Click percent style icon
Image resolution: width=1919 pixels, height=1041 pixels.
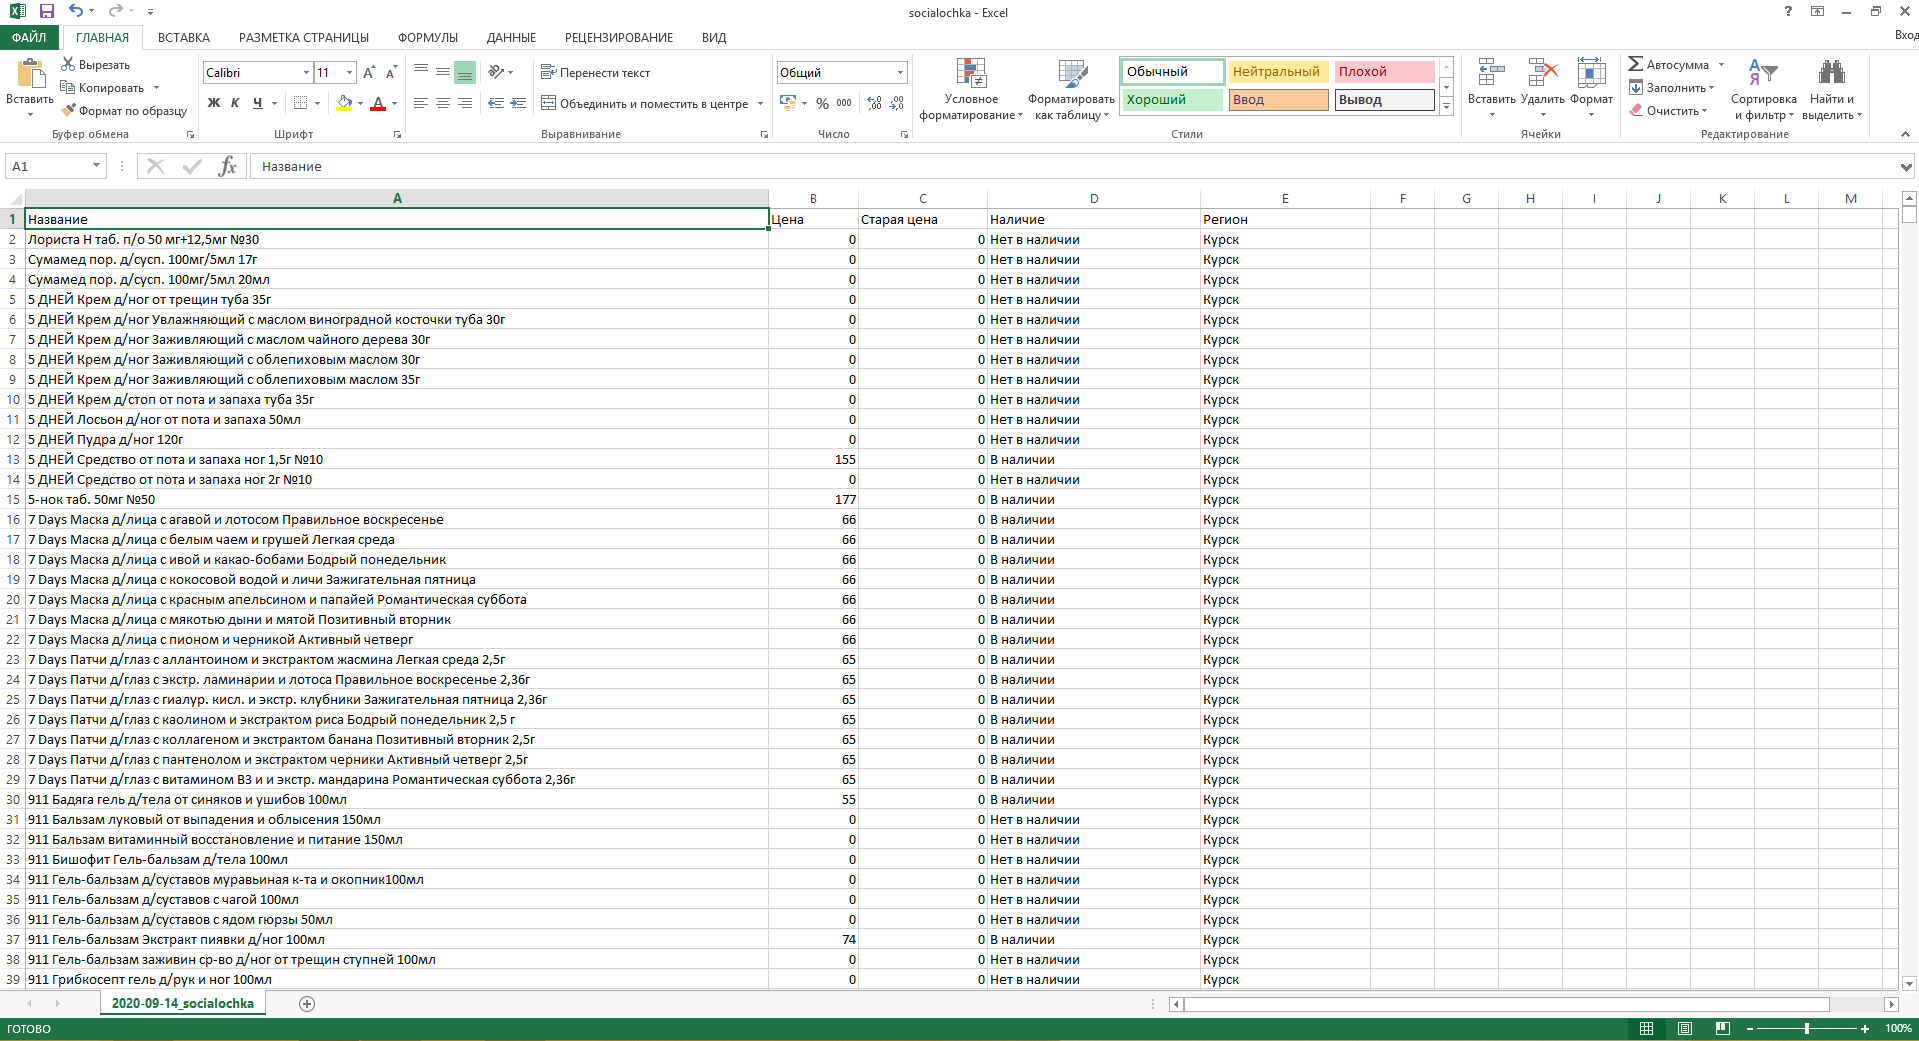822,103
